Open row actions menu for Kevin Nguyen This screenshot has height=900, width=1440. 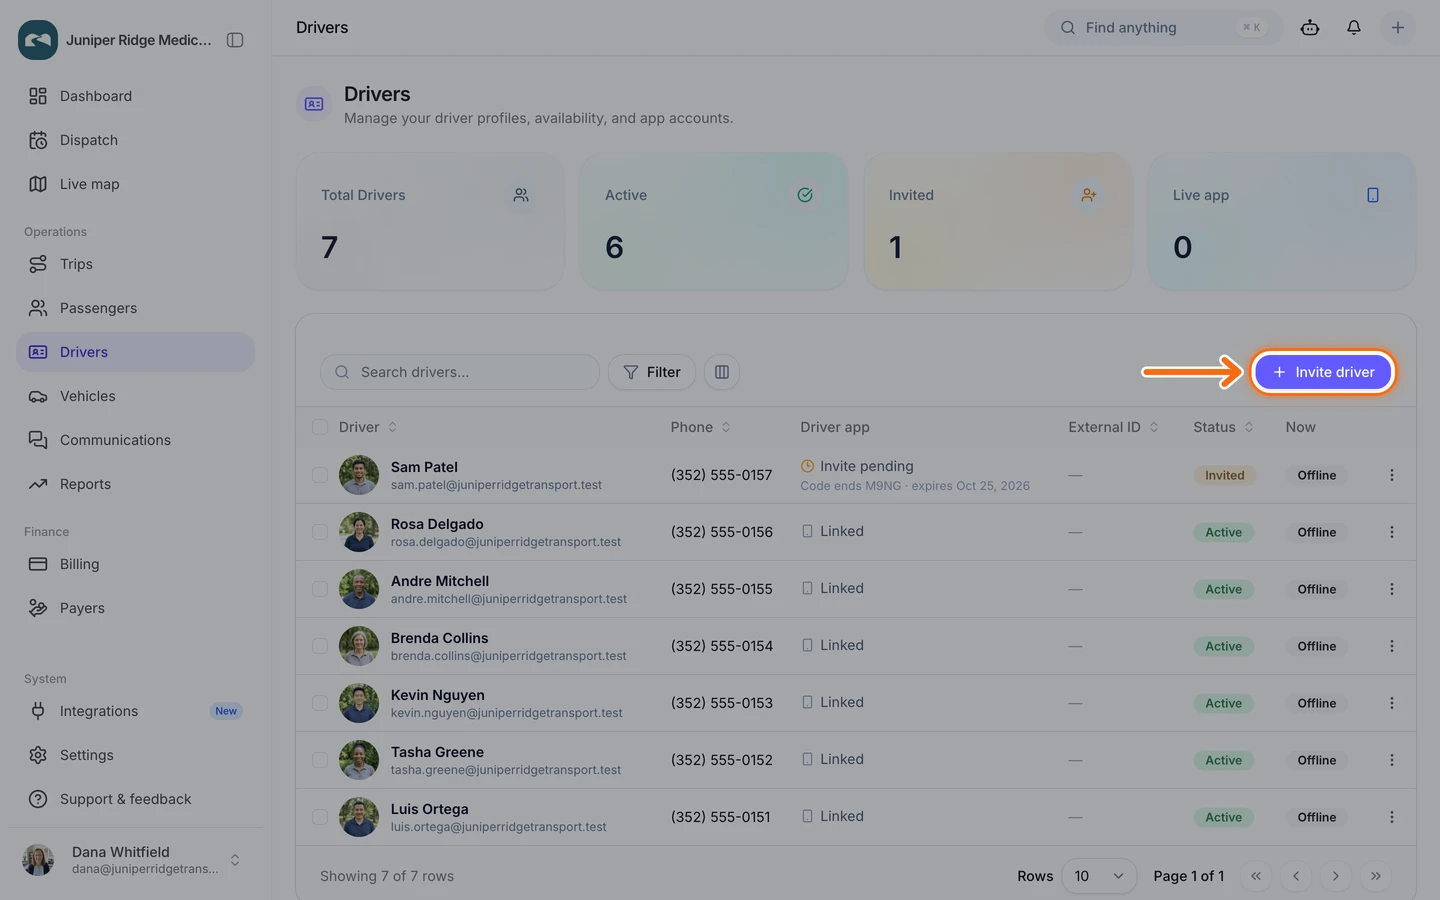tap(1391, 703)
